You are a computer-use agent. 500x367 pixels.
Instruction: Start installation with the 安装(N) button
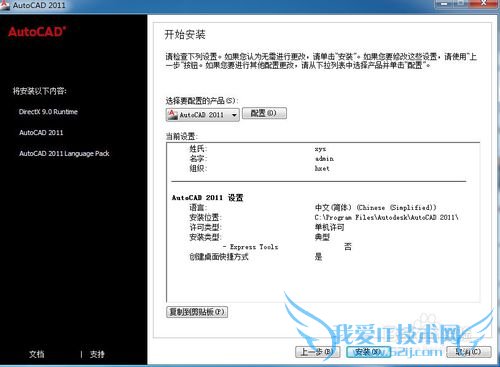tap(368, 352)
